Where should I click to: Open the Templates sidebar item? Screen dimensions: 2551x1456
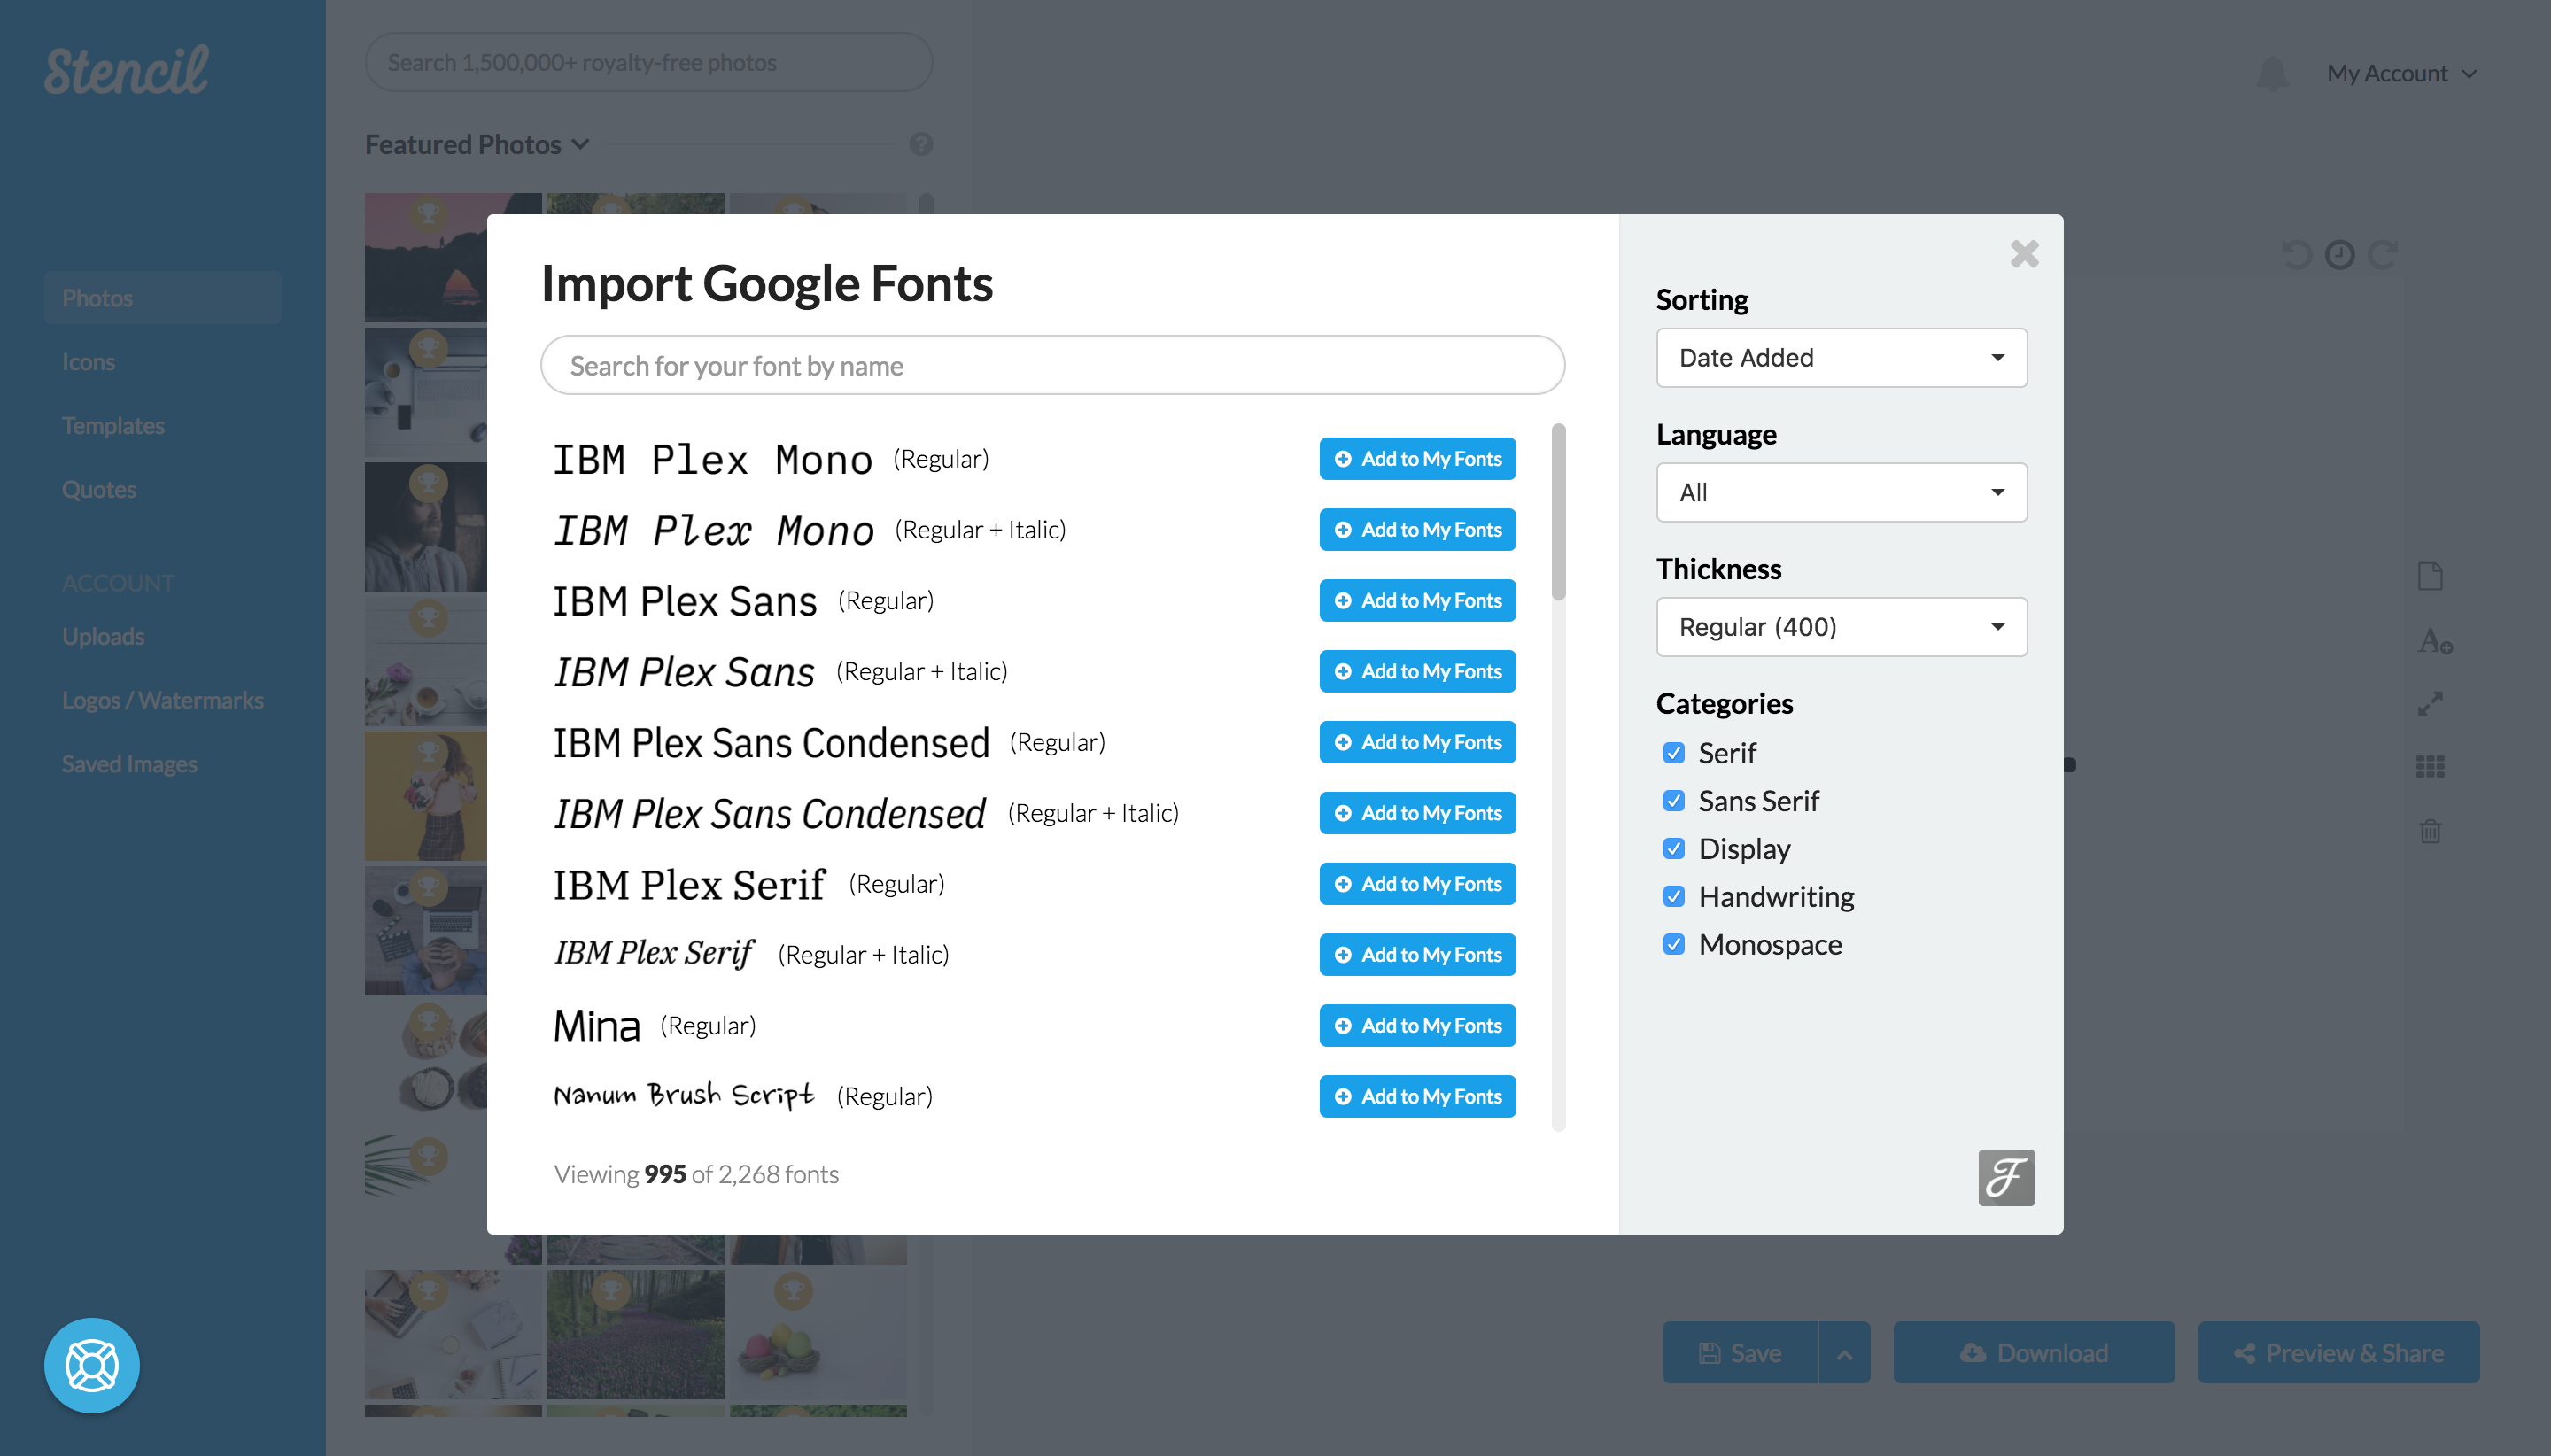click(x=113, y=426)
